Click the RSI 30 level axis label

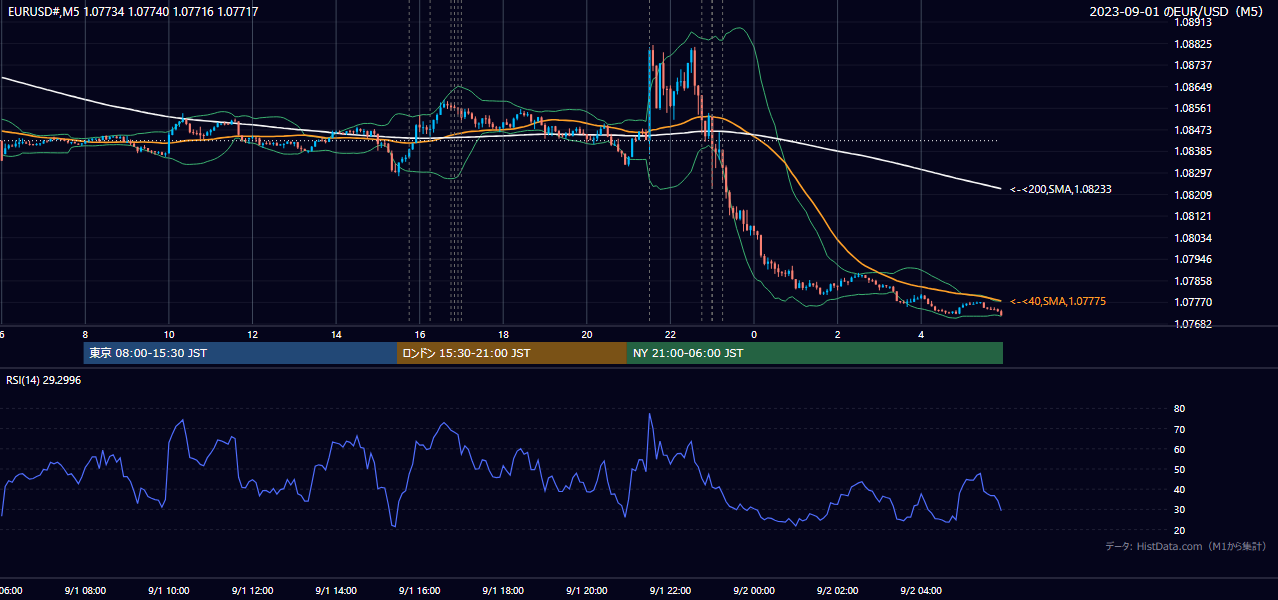click(x=1179, y=510)
